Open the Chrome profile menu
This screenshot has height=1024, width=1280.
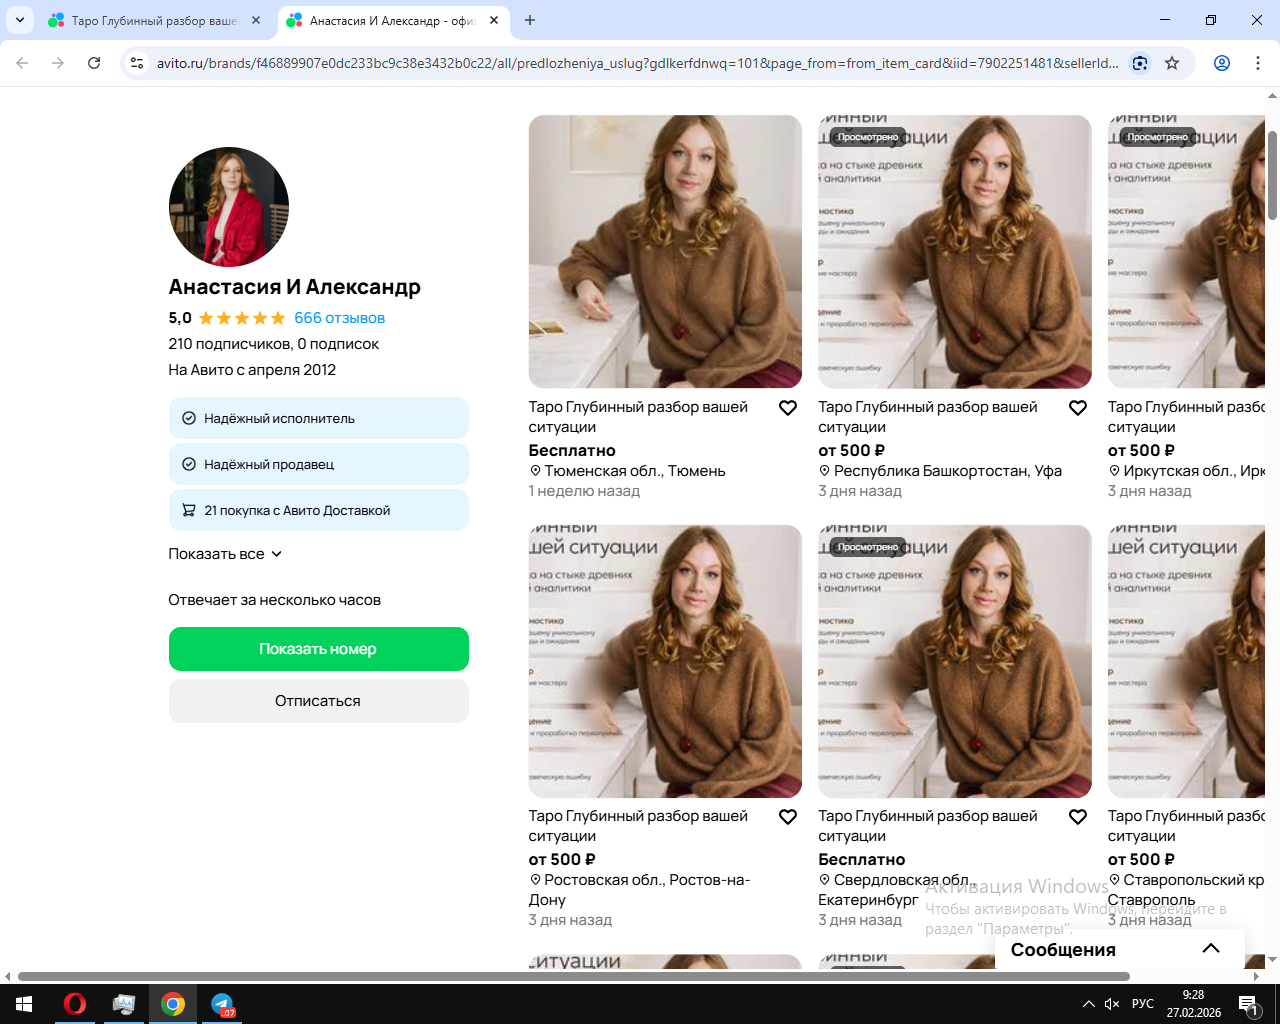[x=1222, y=63]
